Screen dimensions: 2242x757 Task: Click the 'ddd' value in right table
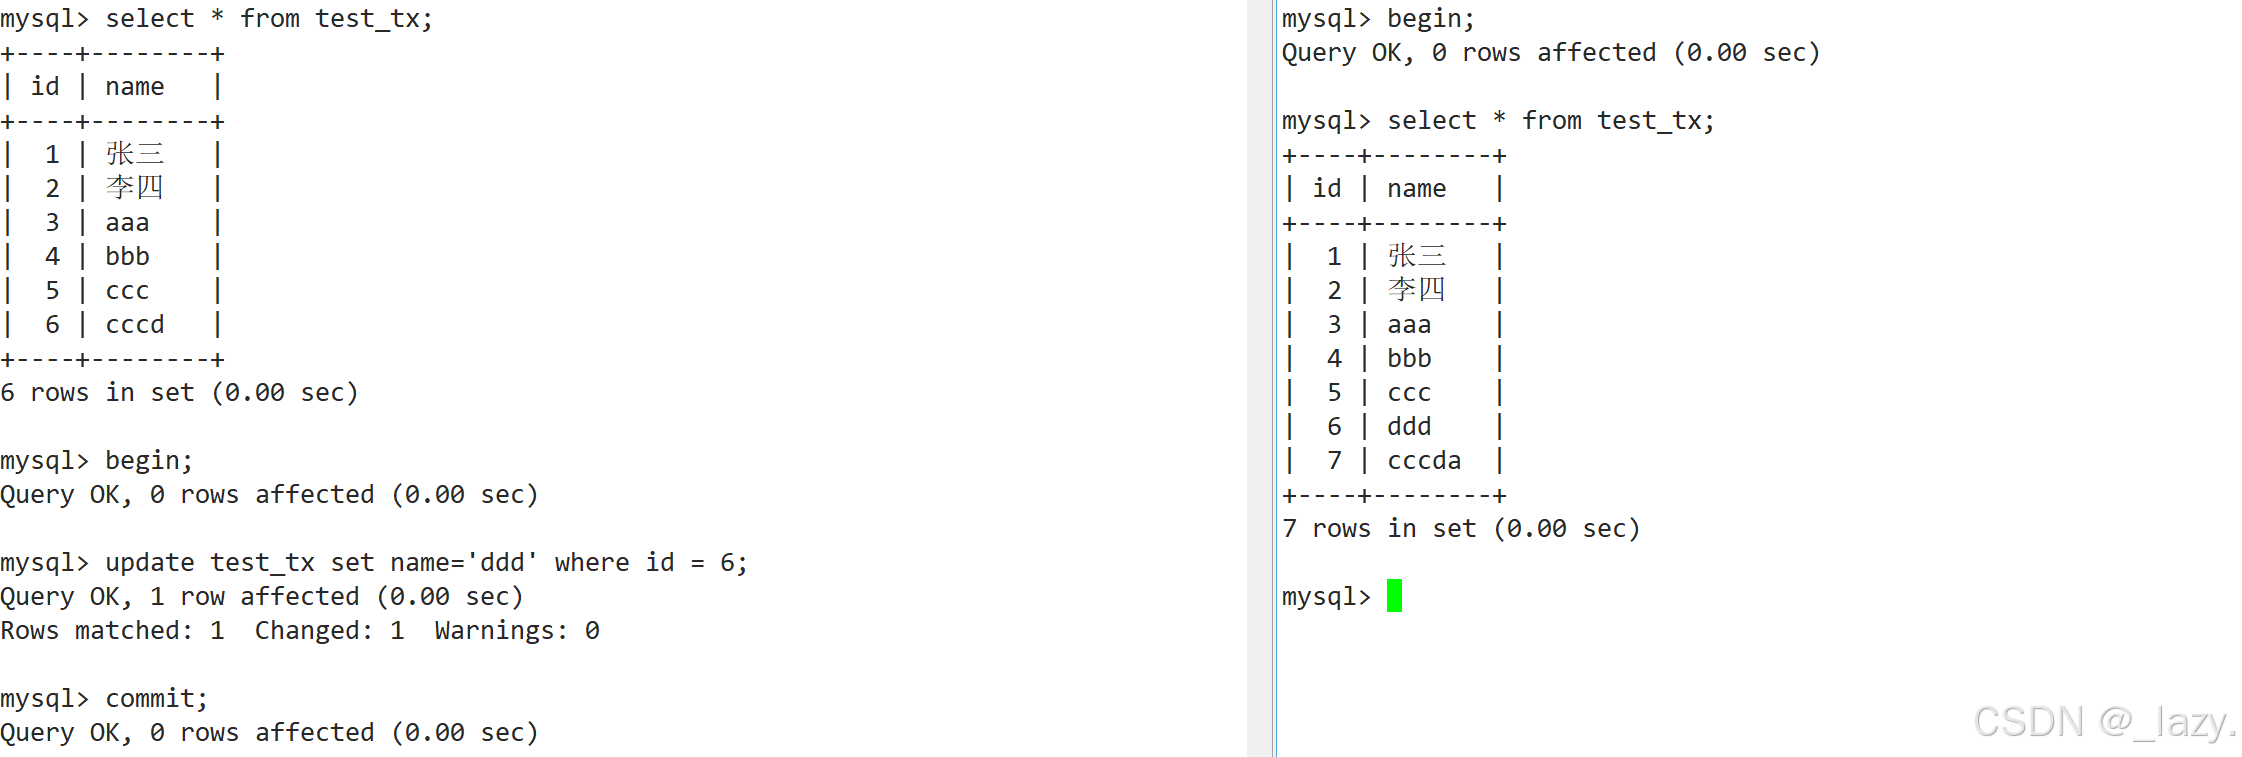click(1409, 427)
